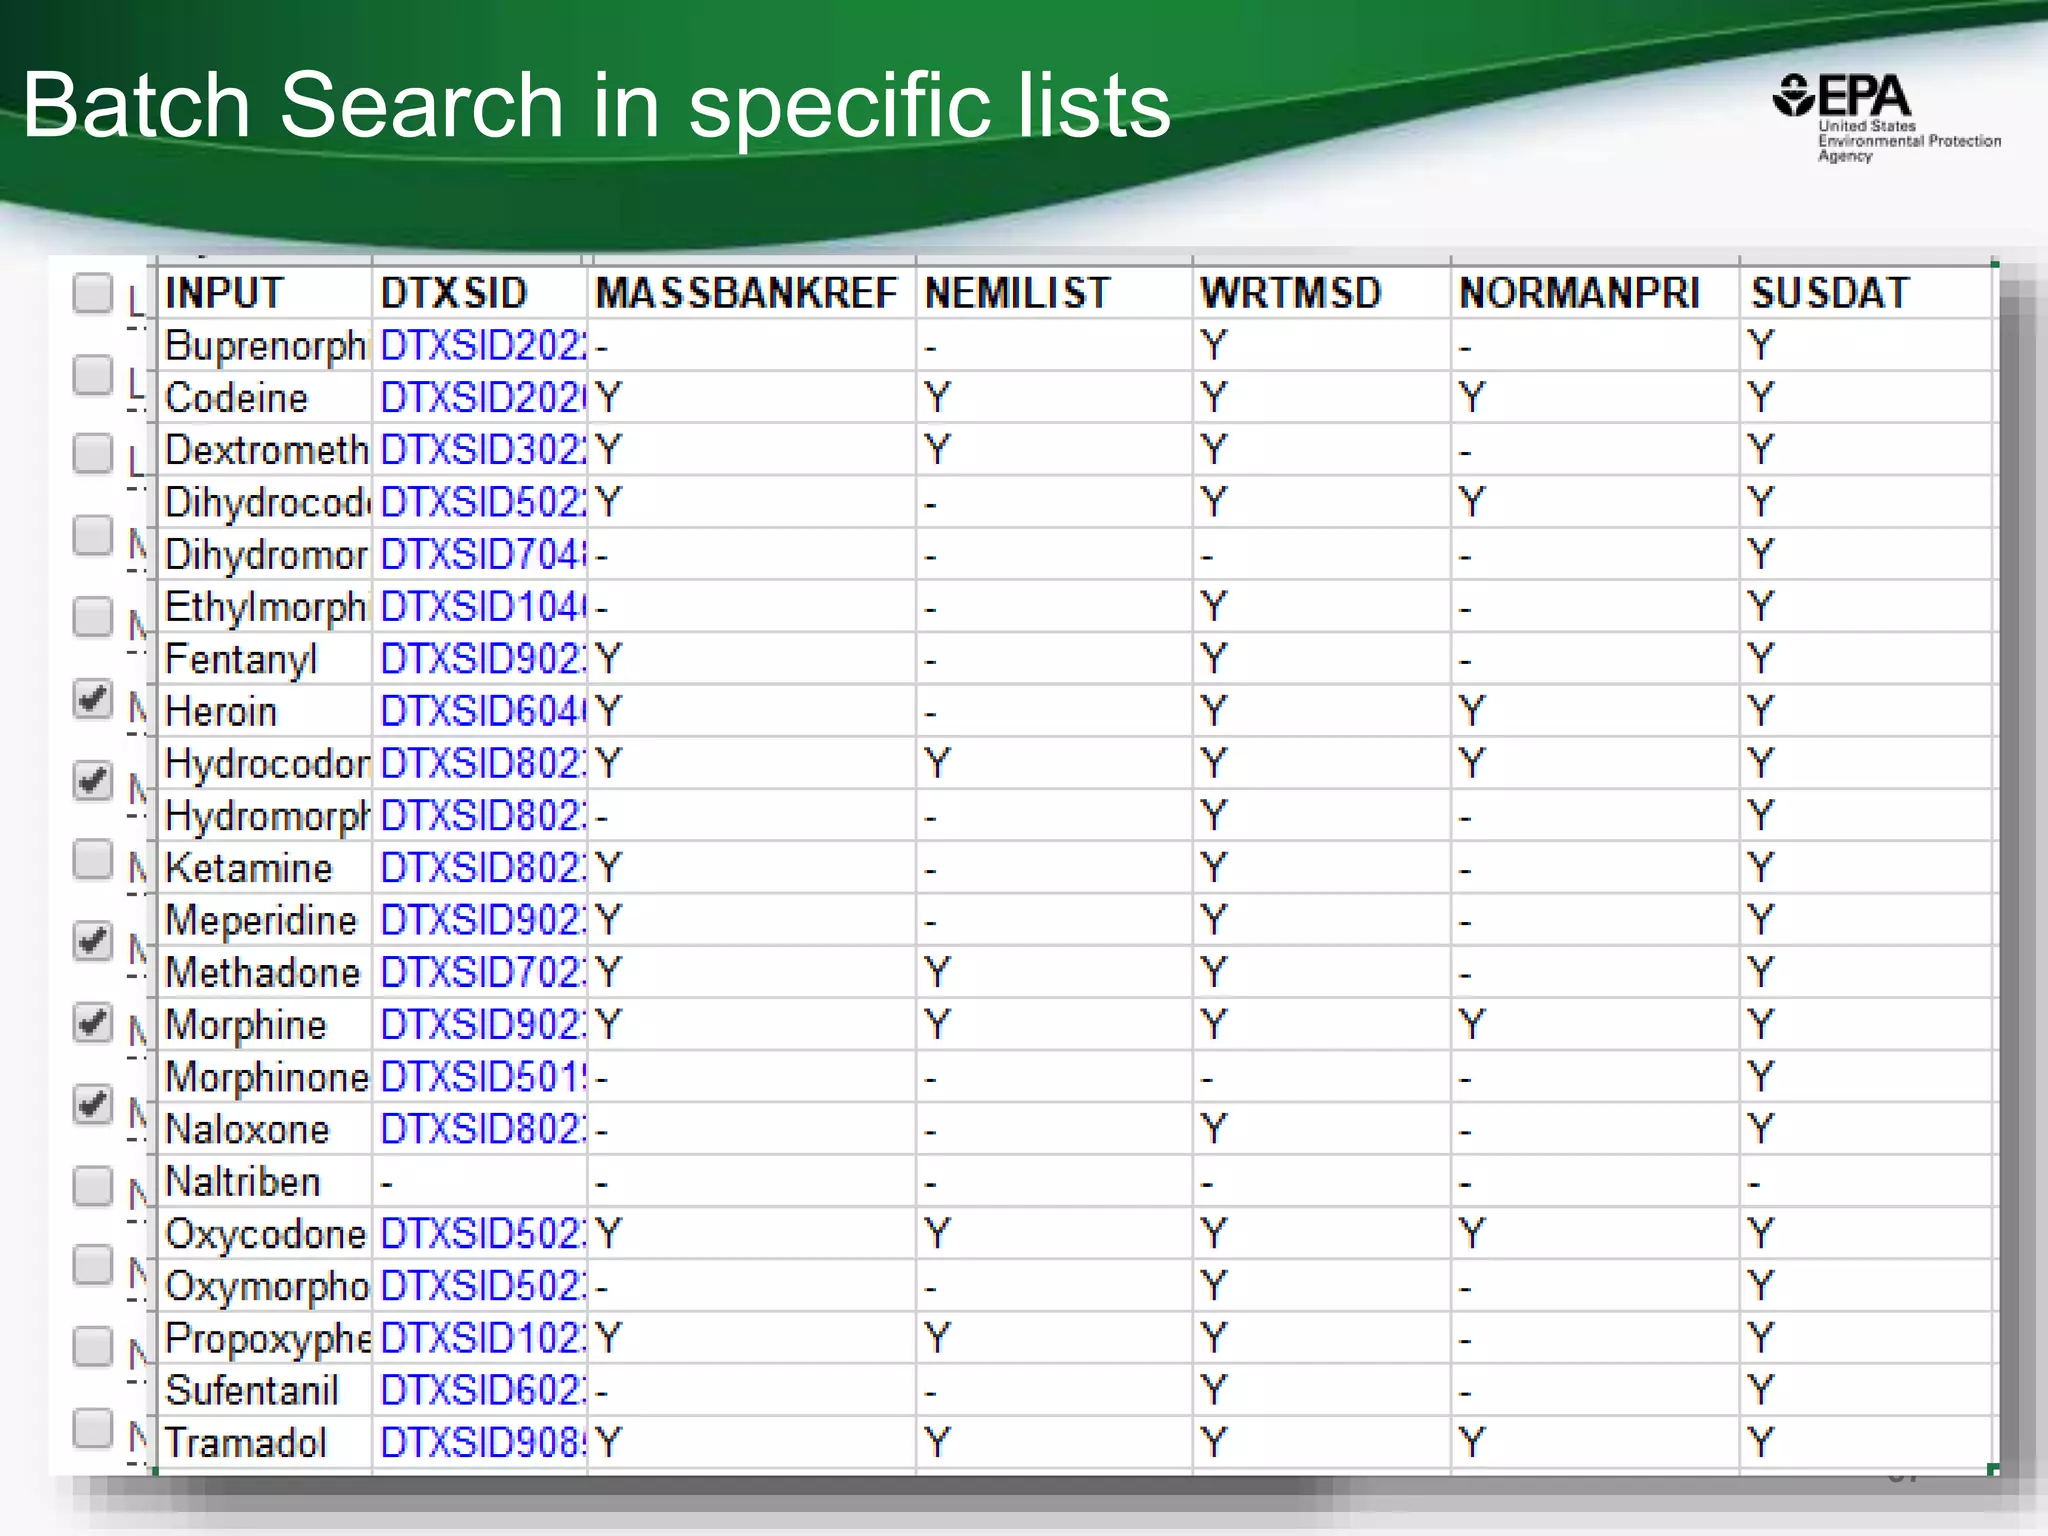2048x1536 pixels.
Task: Click the Naloxone input cell
Action: coord(265,1129)
